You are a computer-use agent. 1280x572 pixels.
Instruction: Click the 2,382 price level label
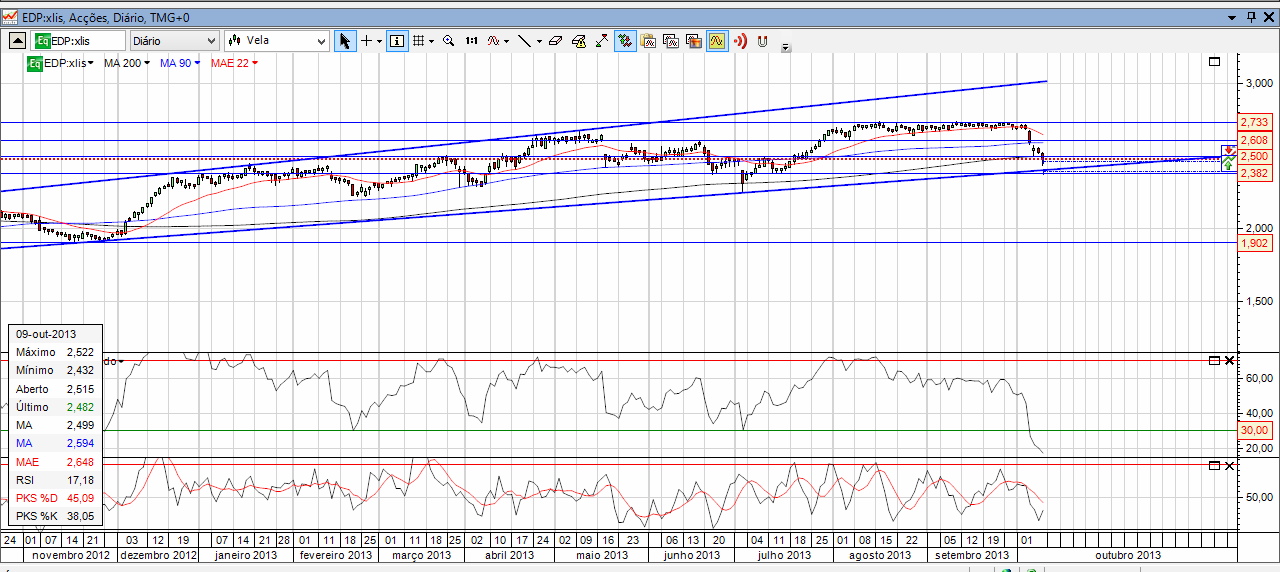[x=1254, y=173]
